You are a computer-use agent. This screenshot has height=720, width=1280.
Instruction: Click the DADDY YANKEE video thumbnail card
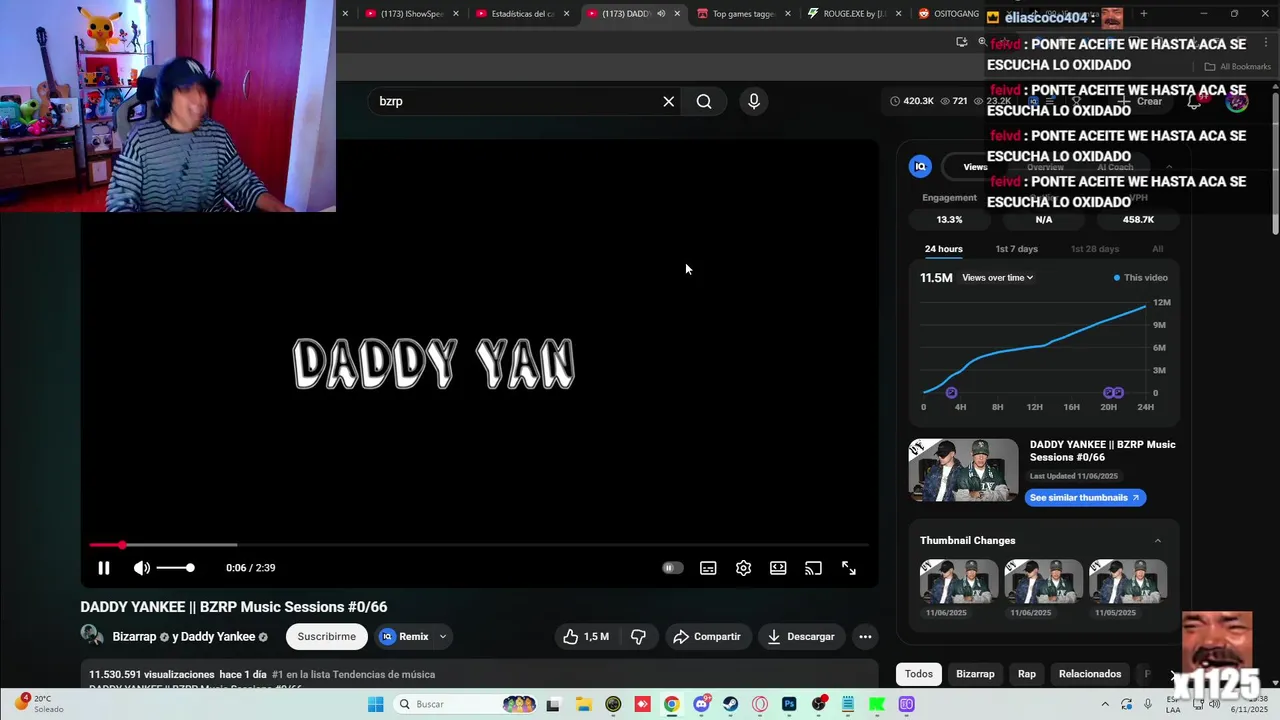tap(963, 470)
